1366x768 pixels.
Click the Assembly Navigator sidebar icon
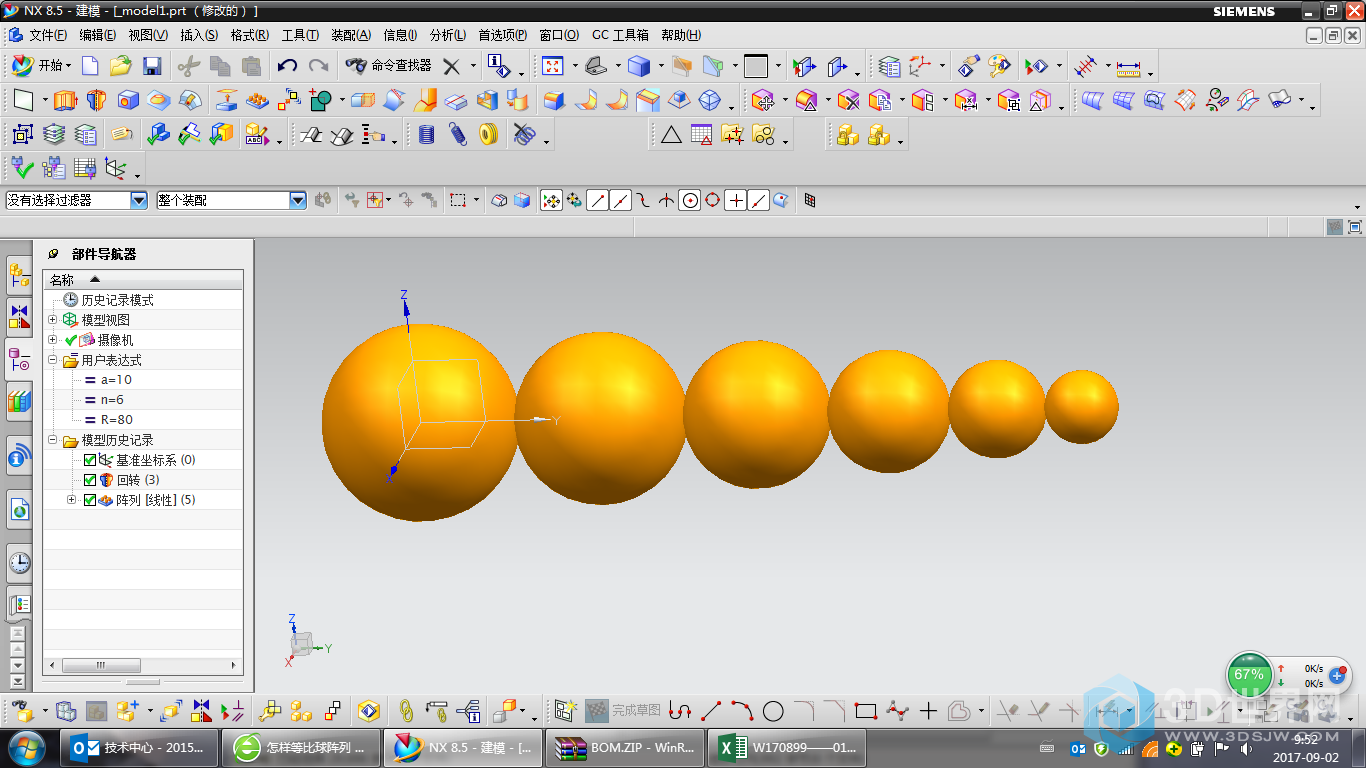pyautogui.click(x=19, y=276)
